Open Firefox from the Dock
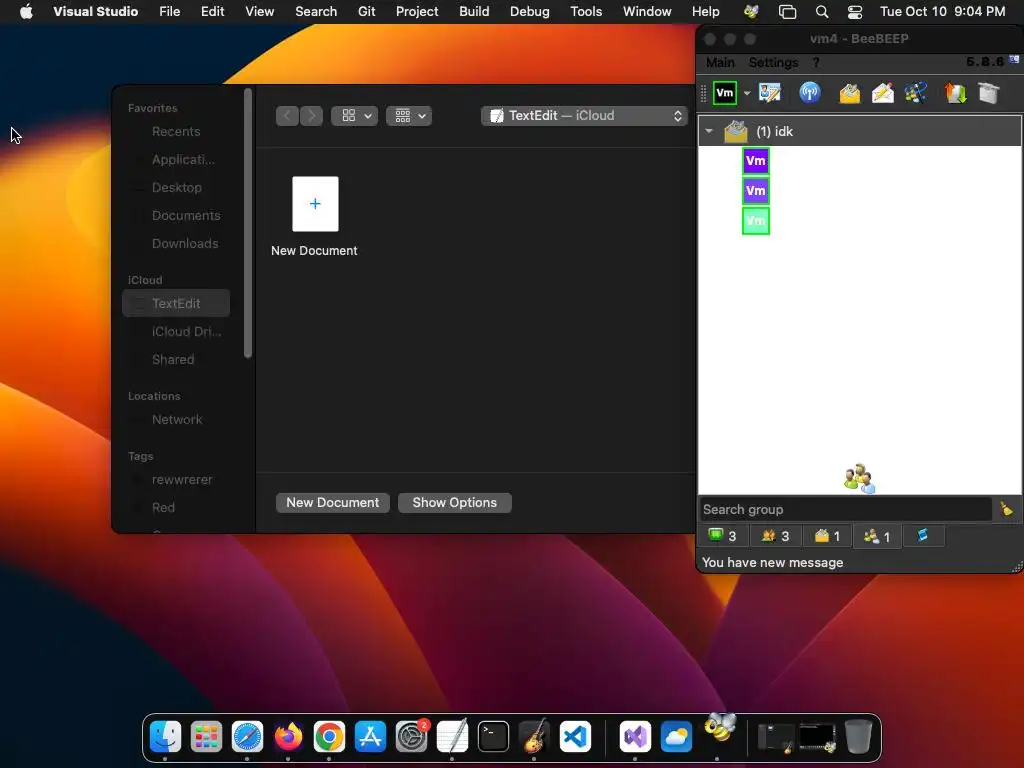The height and width of the screenshot is (768, 1024). tap(288, 737)
